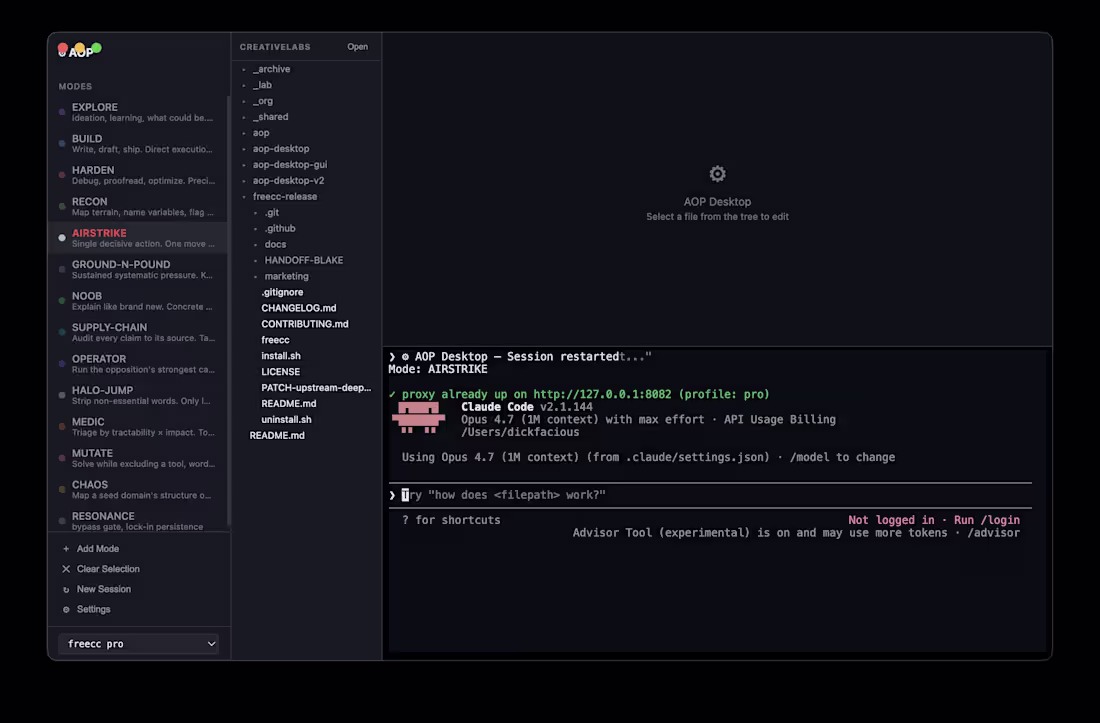This screenshot has width=1100, height=723.
Task: Open CHANGELOG.md in the tree
Action: [307, 308]
